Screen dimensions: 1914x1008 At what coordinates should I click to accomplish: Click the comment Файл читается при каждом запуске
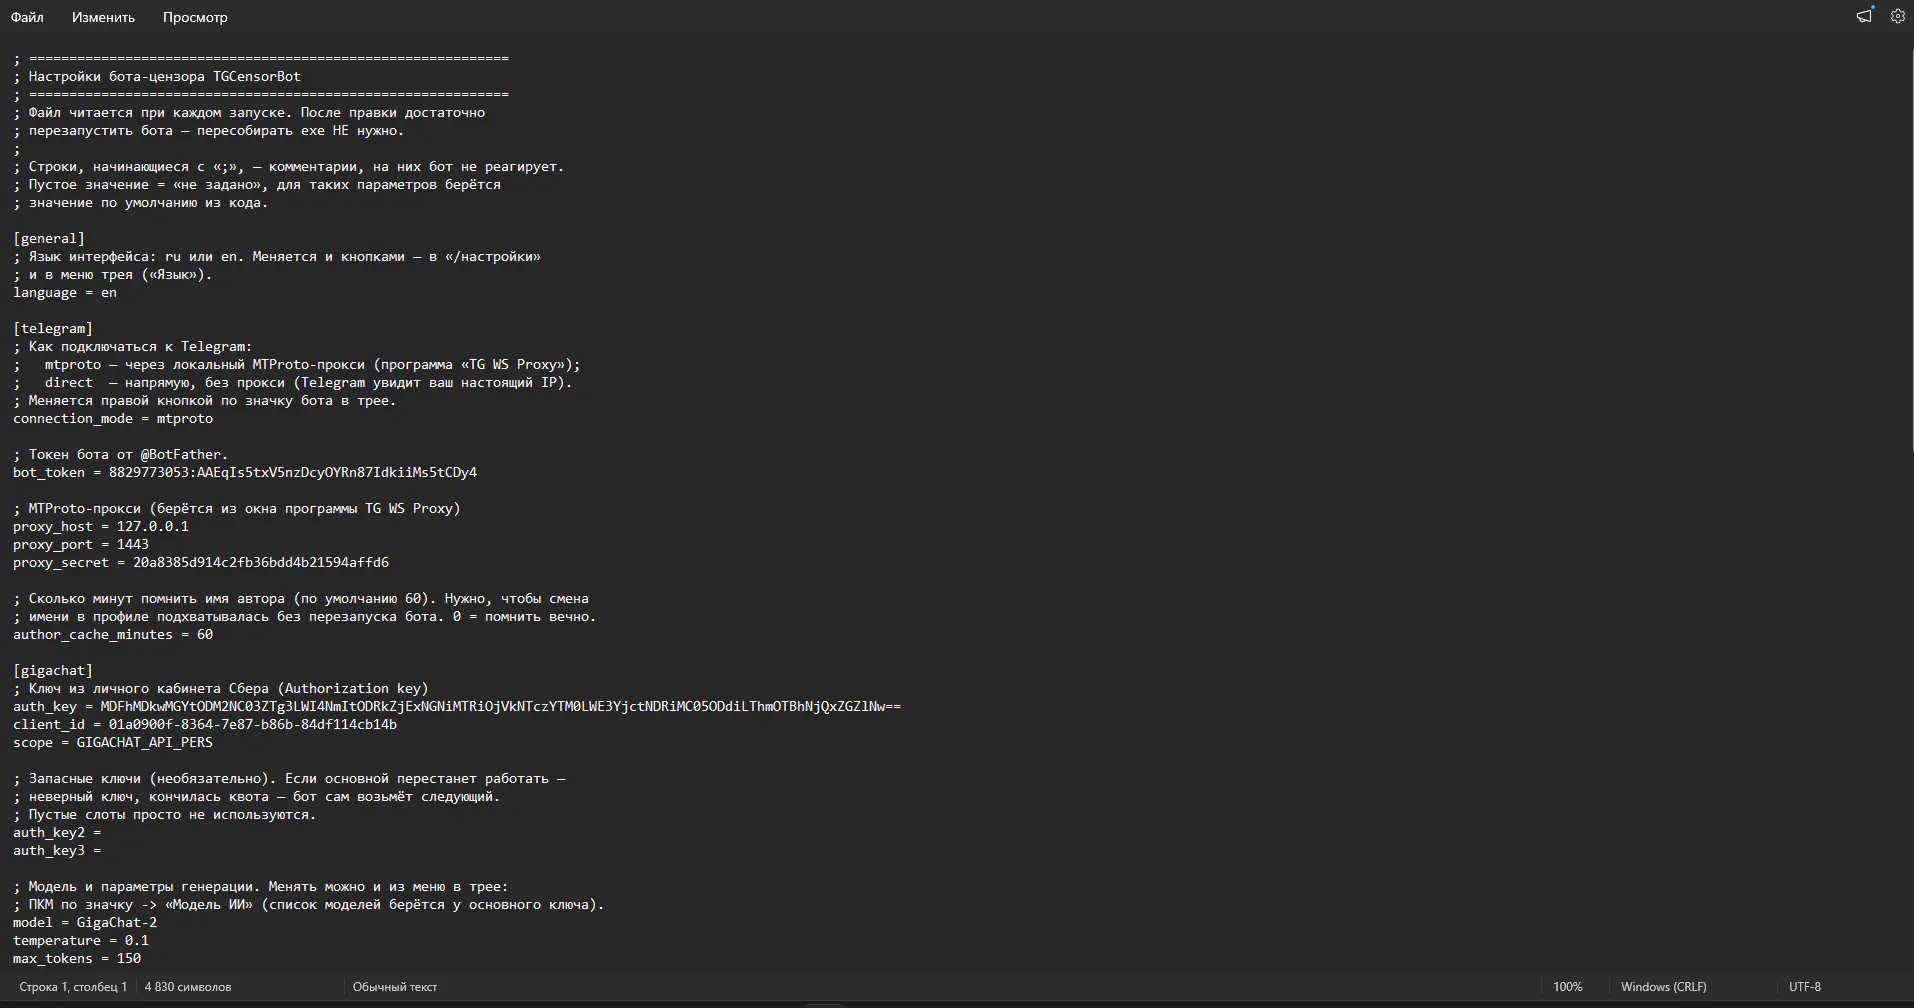point(249,112)
